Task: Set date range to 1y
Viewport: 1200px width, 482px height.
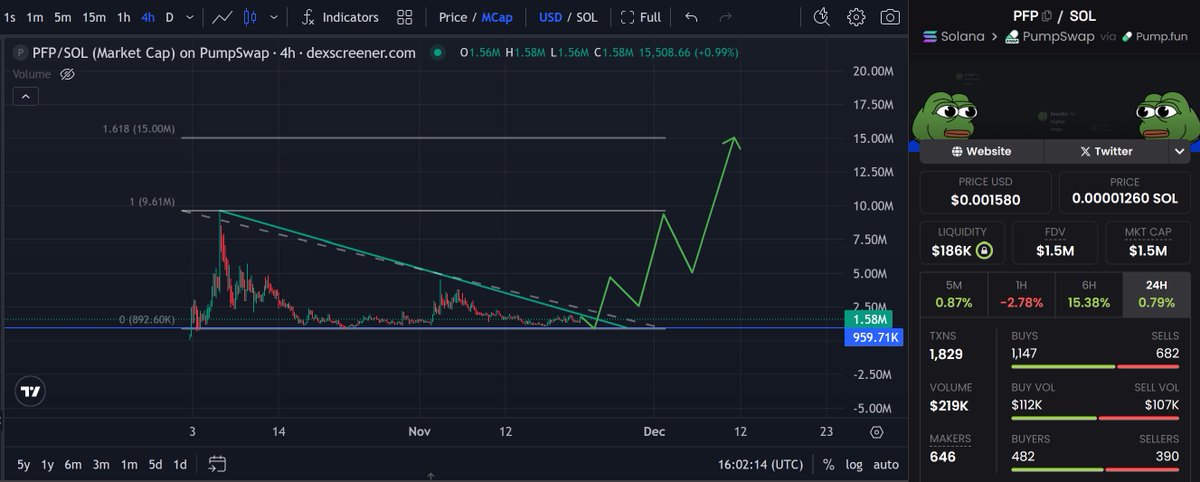Action: click(46, 464)
